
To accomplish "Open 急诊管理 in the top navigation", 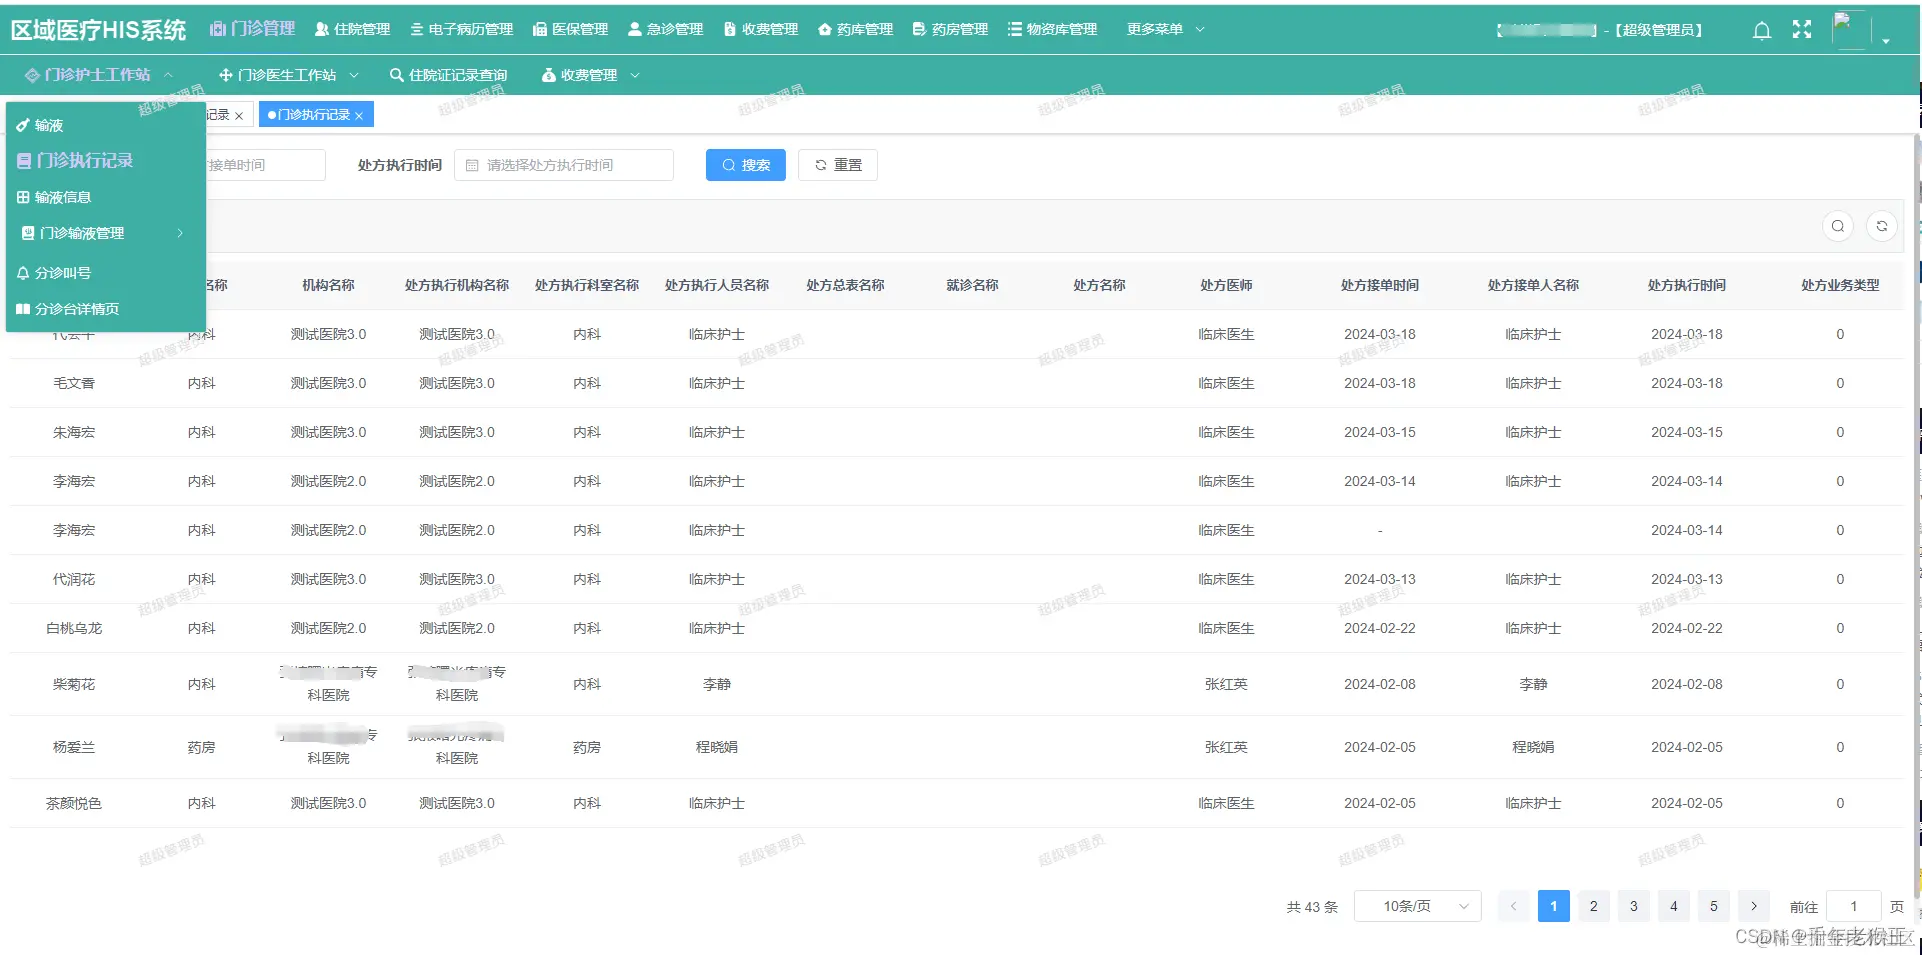I will click(664, 29).
